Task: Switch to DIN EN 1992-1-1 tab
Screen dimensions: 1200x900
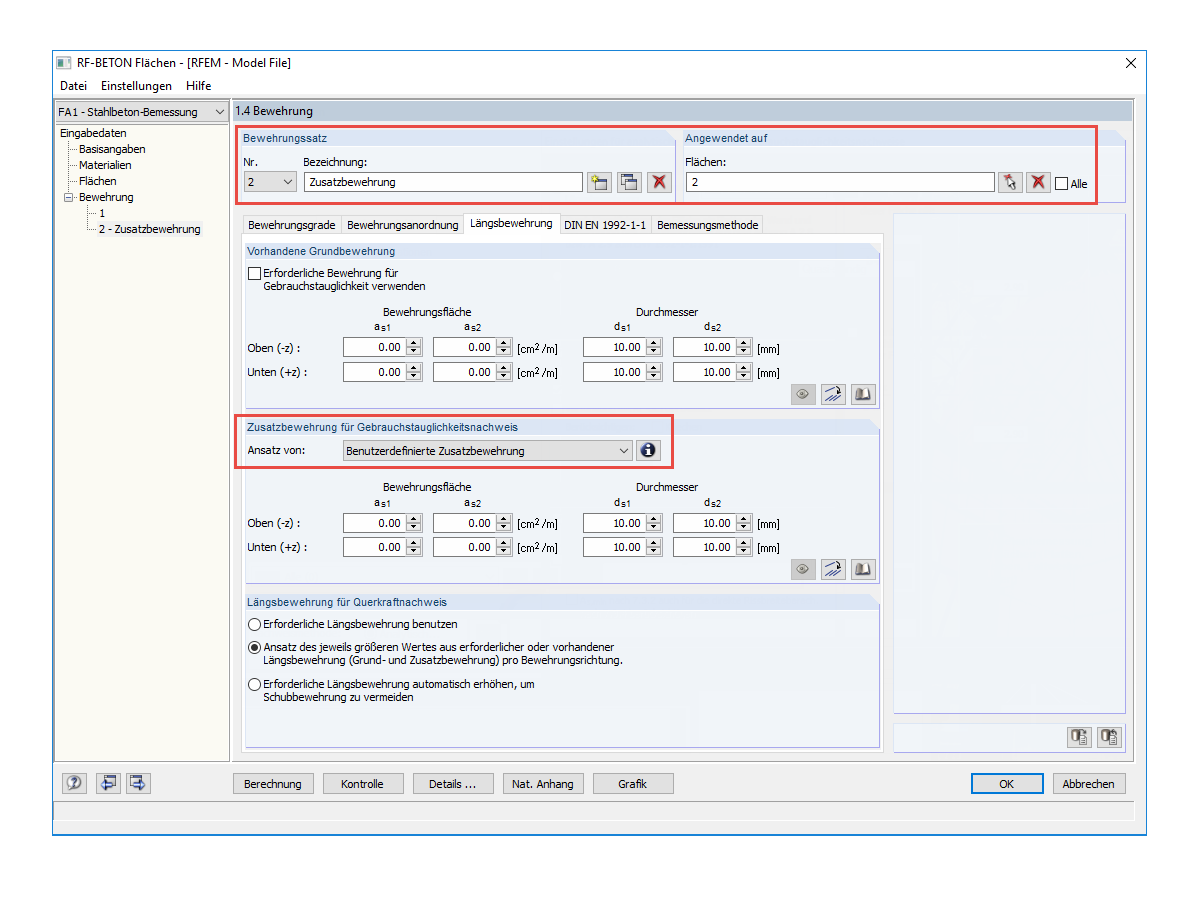Action: click(x=604, y=225)
